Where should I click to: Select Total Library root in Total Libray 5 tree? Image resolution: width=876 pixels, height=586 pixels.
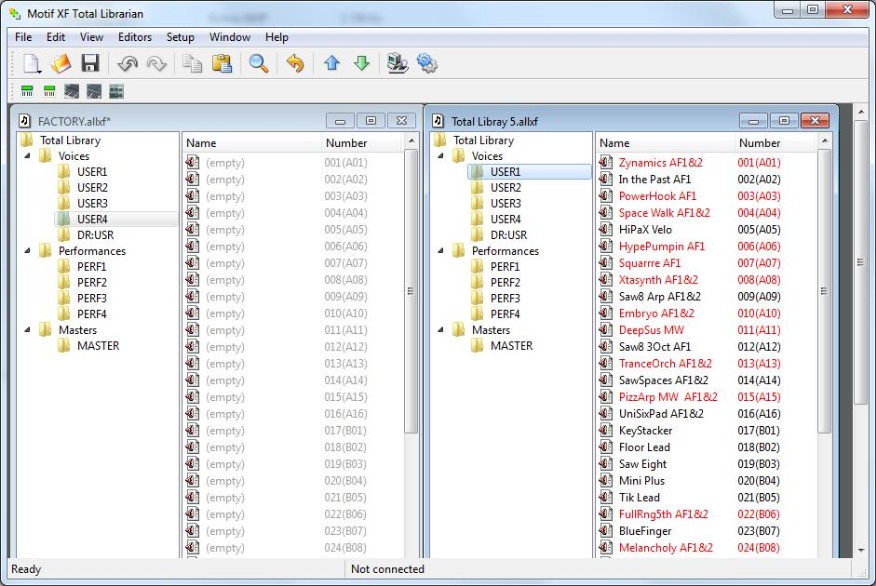click(483, 140)
